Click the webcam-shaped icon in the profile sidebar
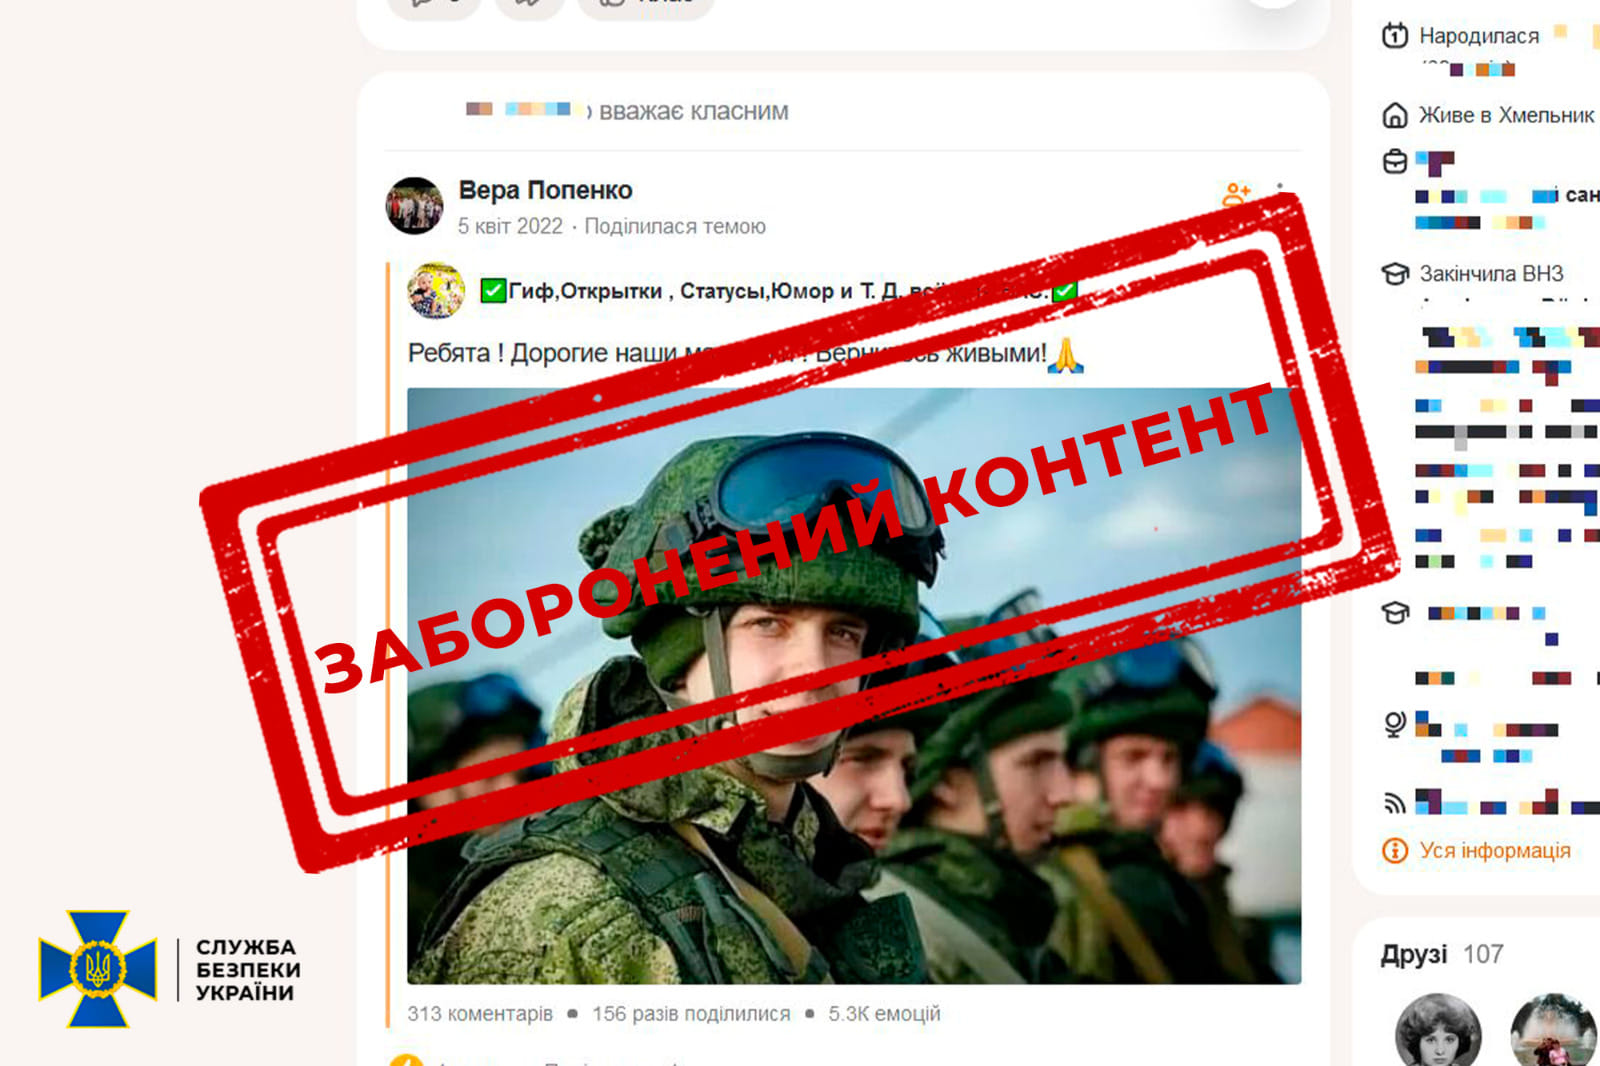 1395,723
